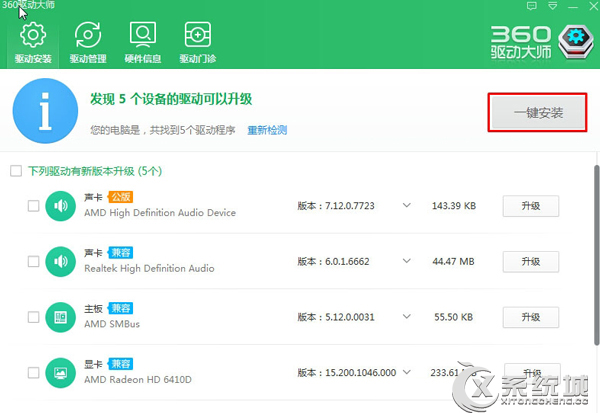Click the 兼容 tag on the AMD SMBus row
This screenshot has width=600, height=413.
pyautogui.click(x=120, y=308)
